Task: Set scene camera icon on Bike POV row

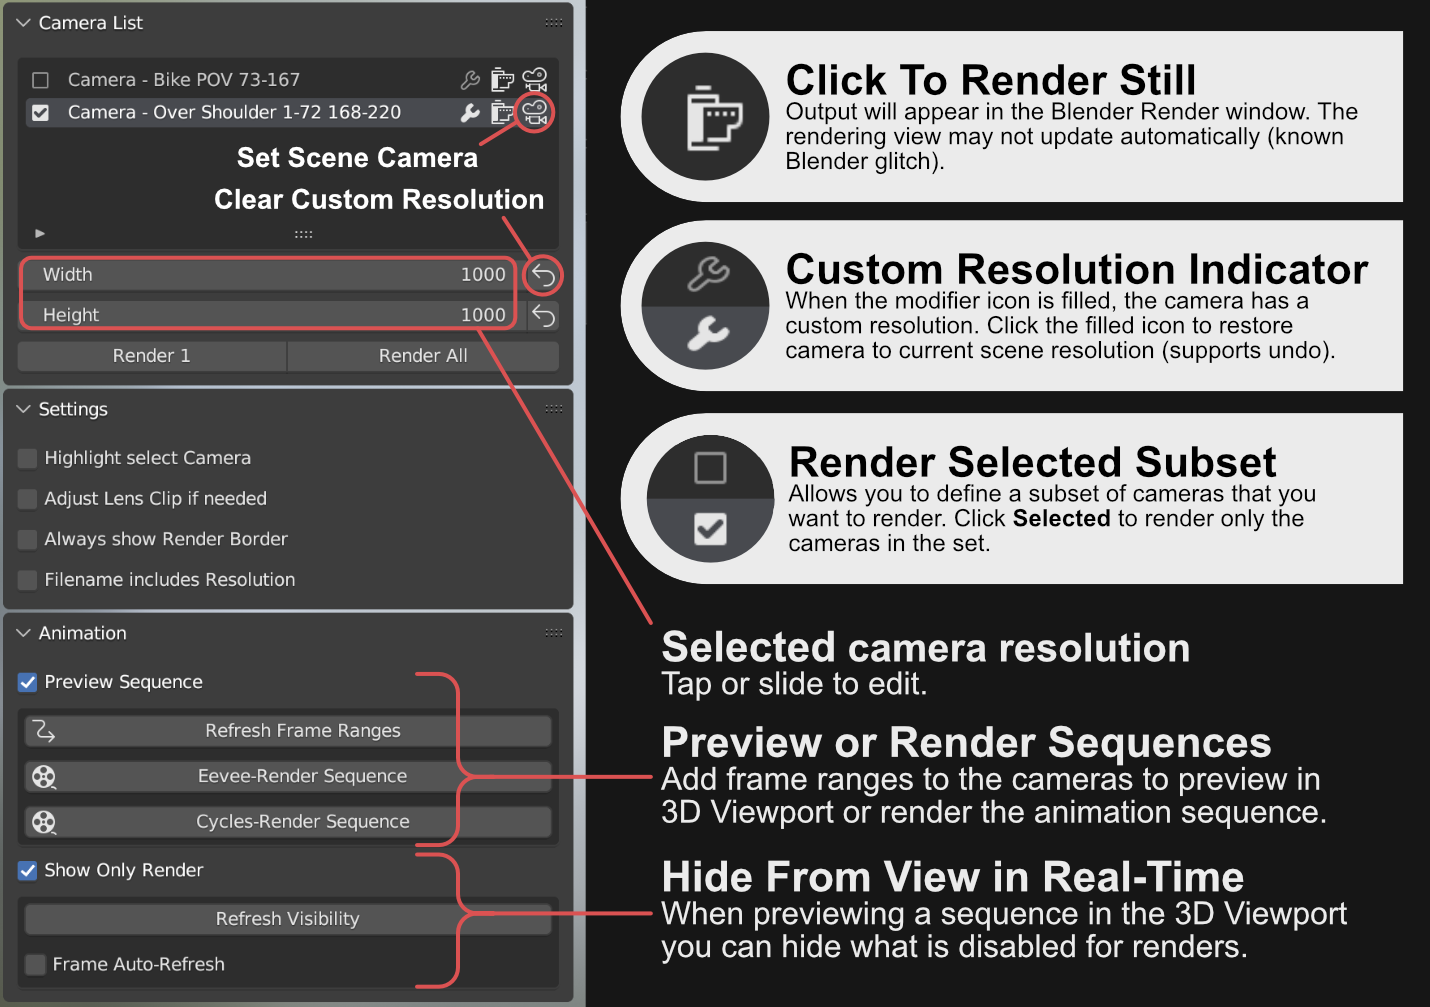Action: (x=535, y=80)
